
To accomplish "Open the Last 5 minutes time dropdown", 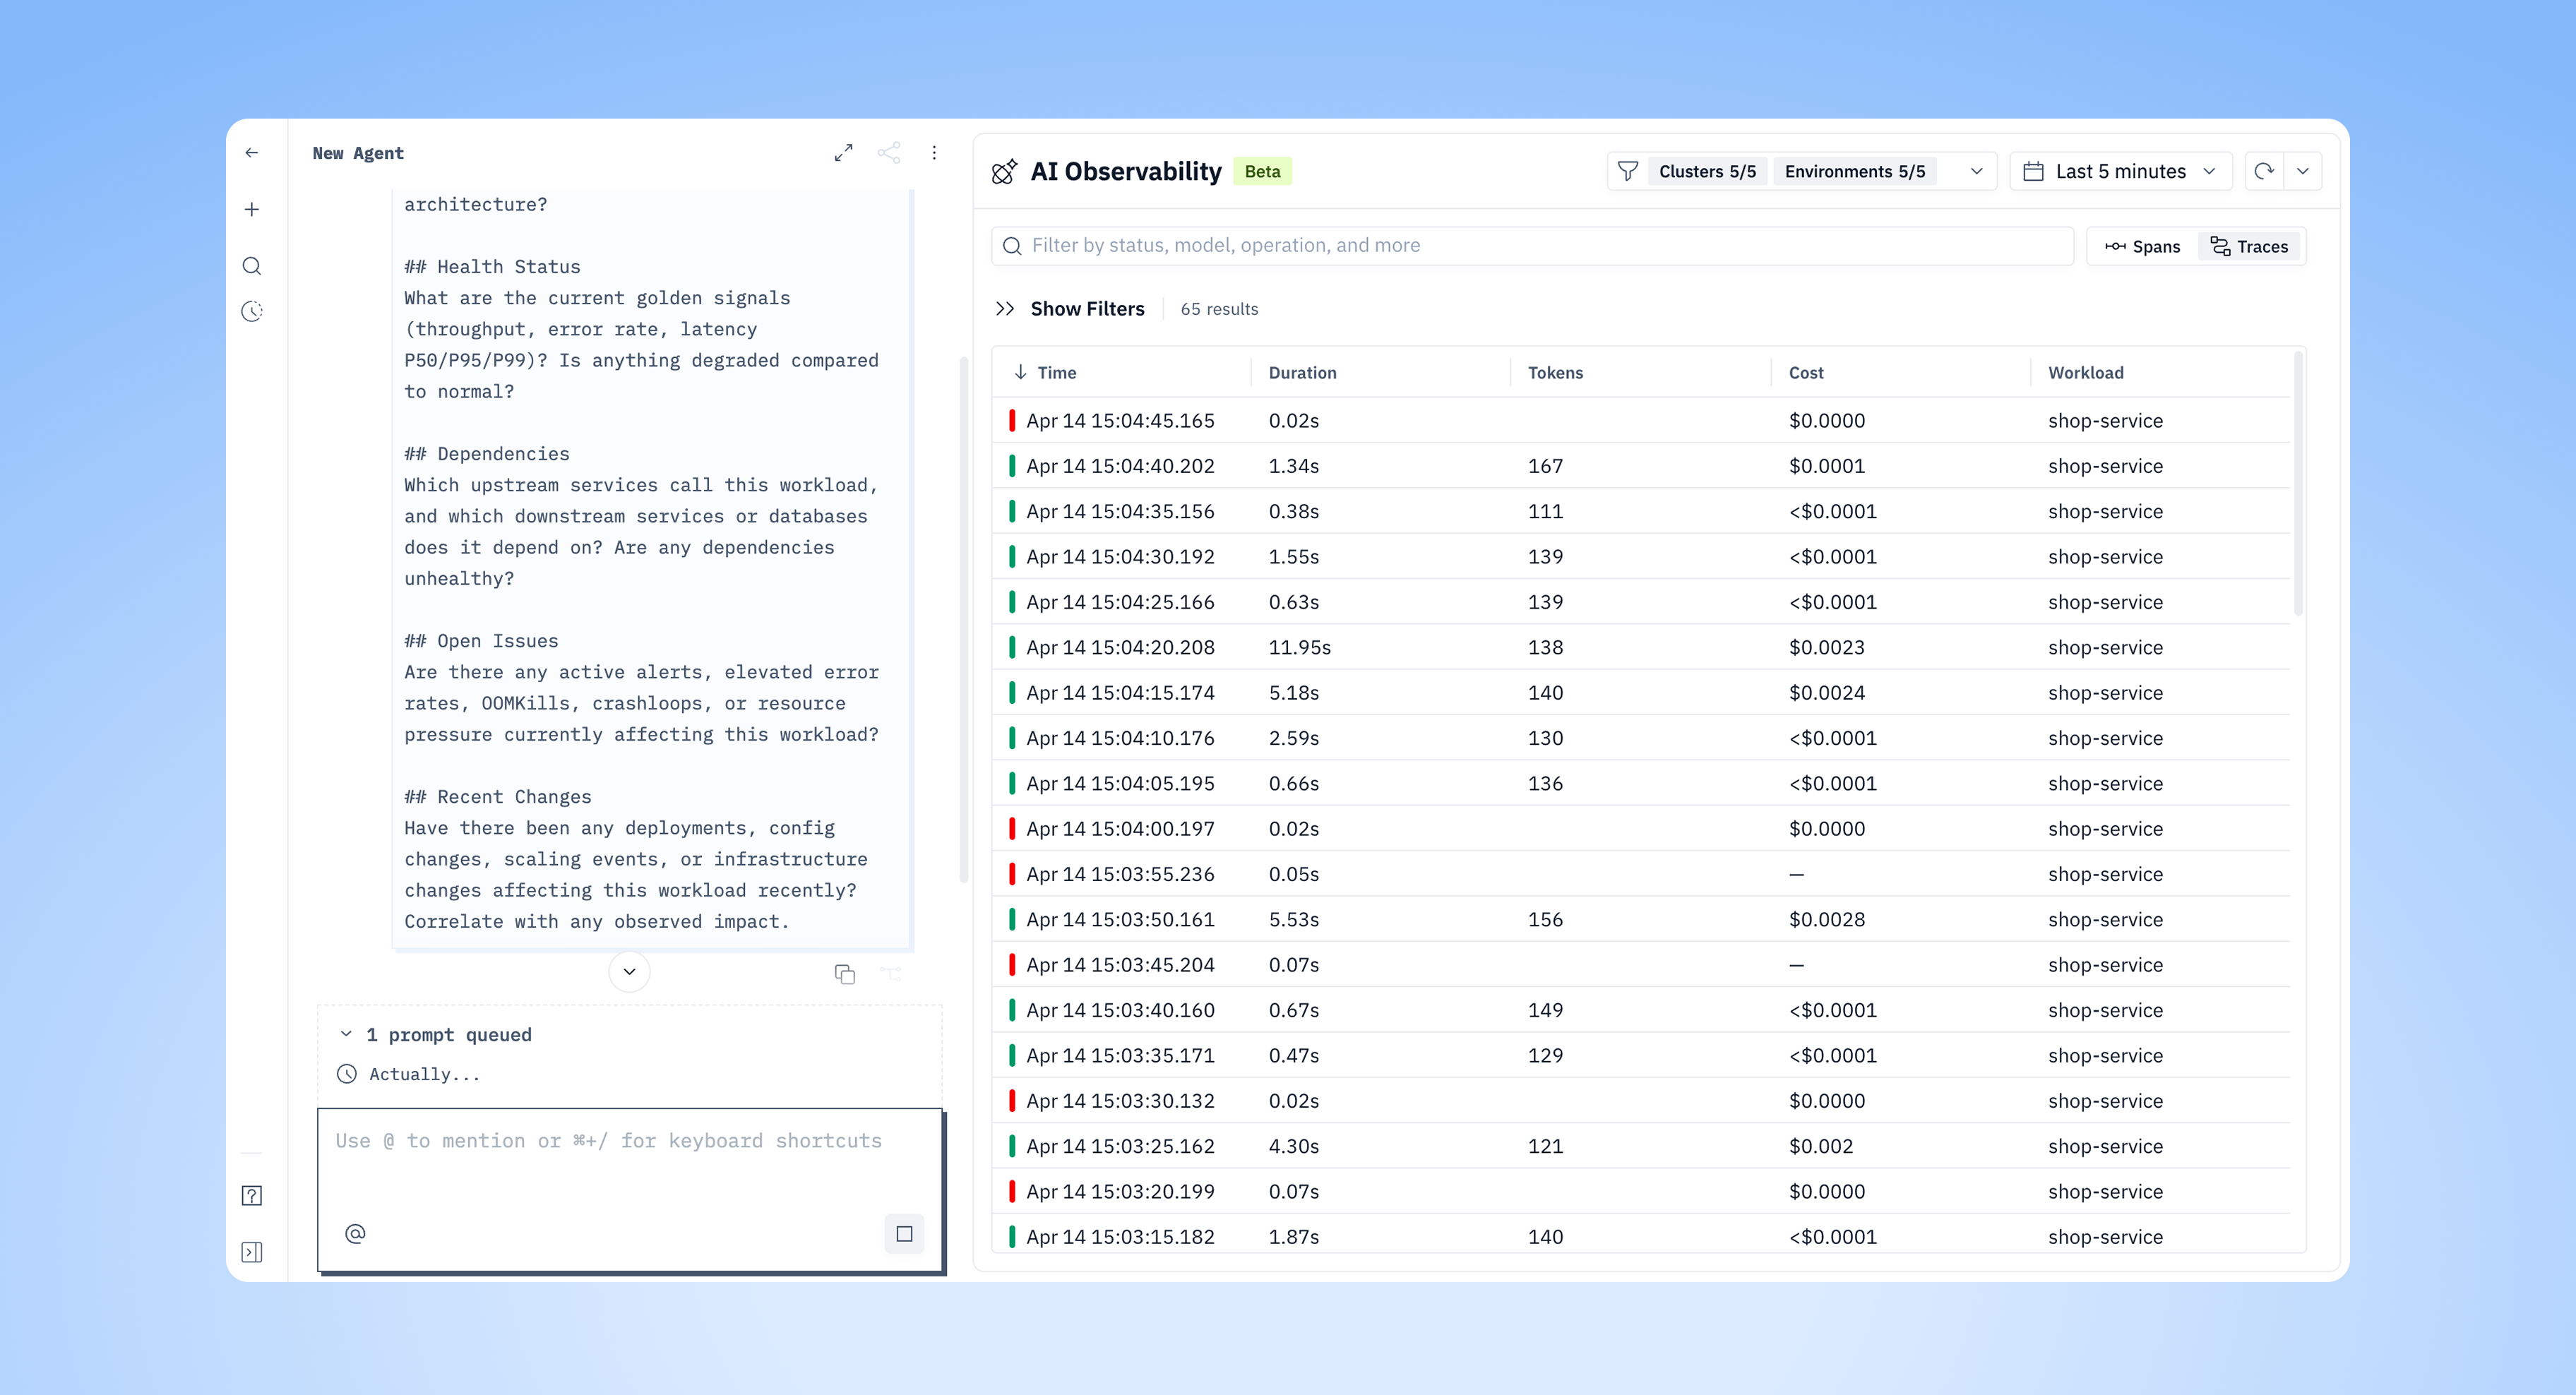I will (x=2120, y=172).
